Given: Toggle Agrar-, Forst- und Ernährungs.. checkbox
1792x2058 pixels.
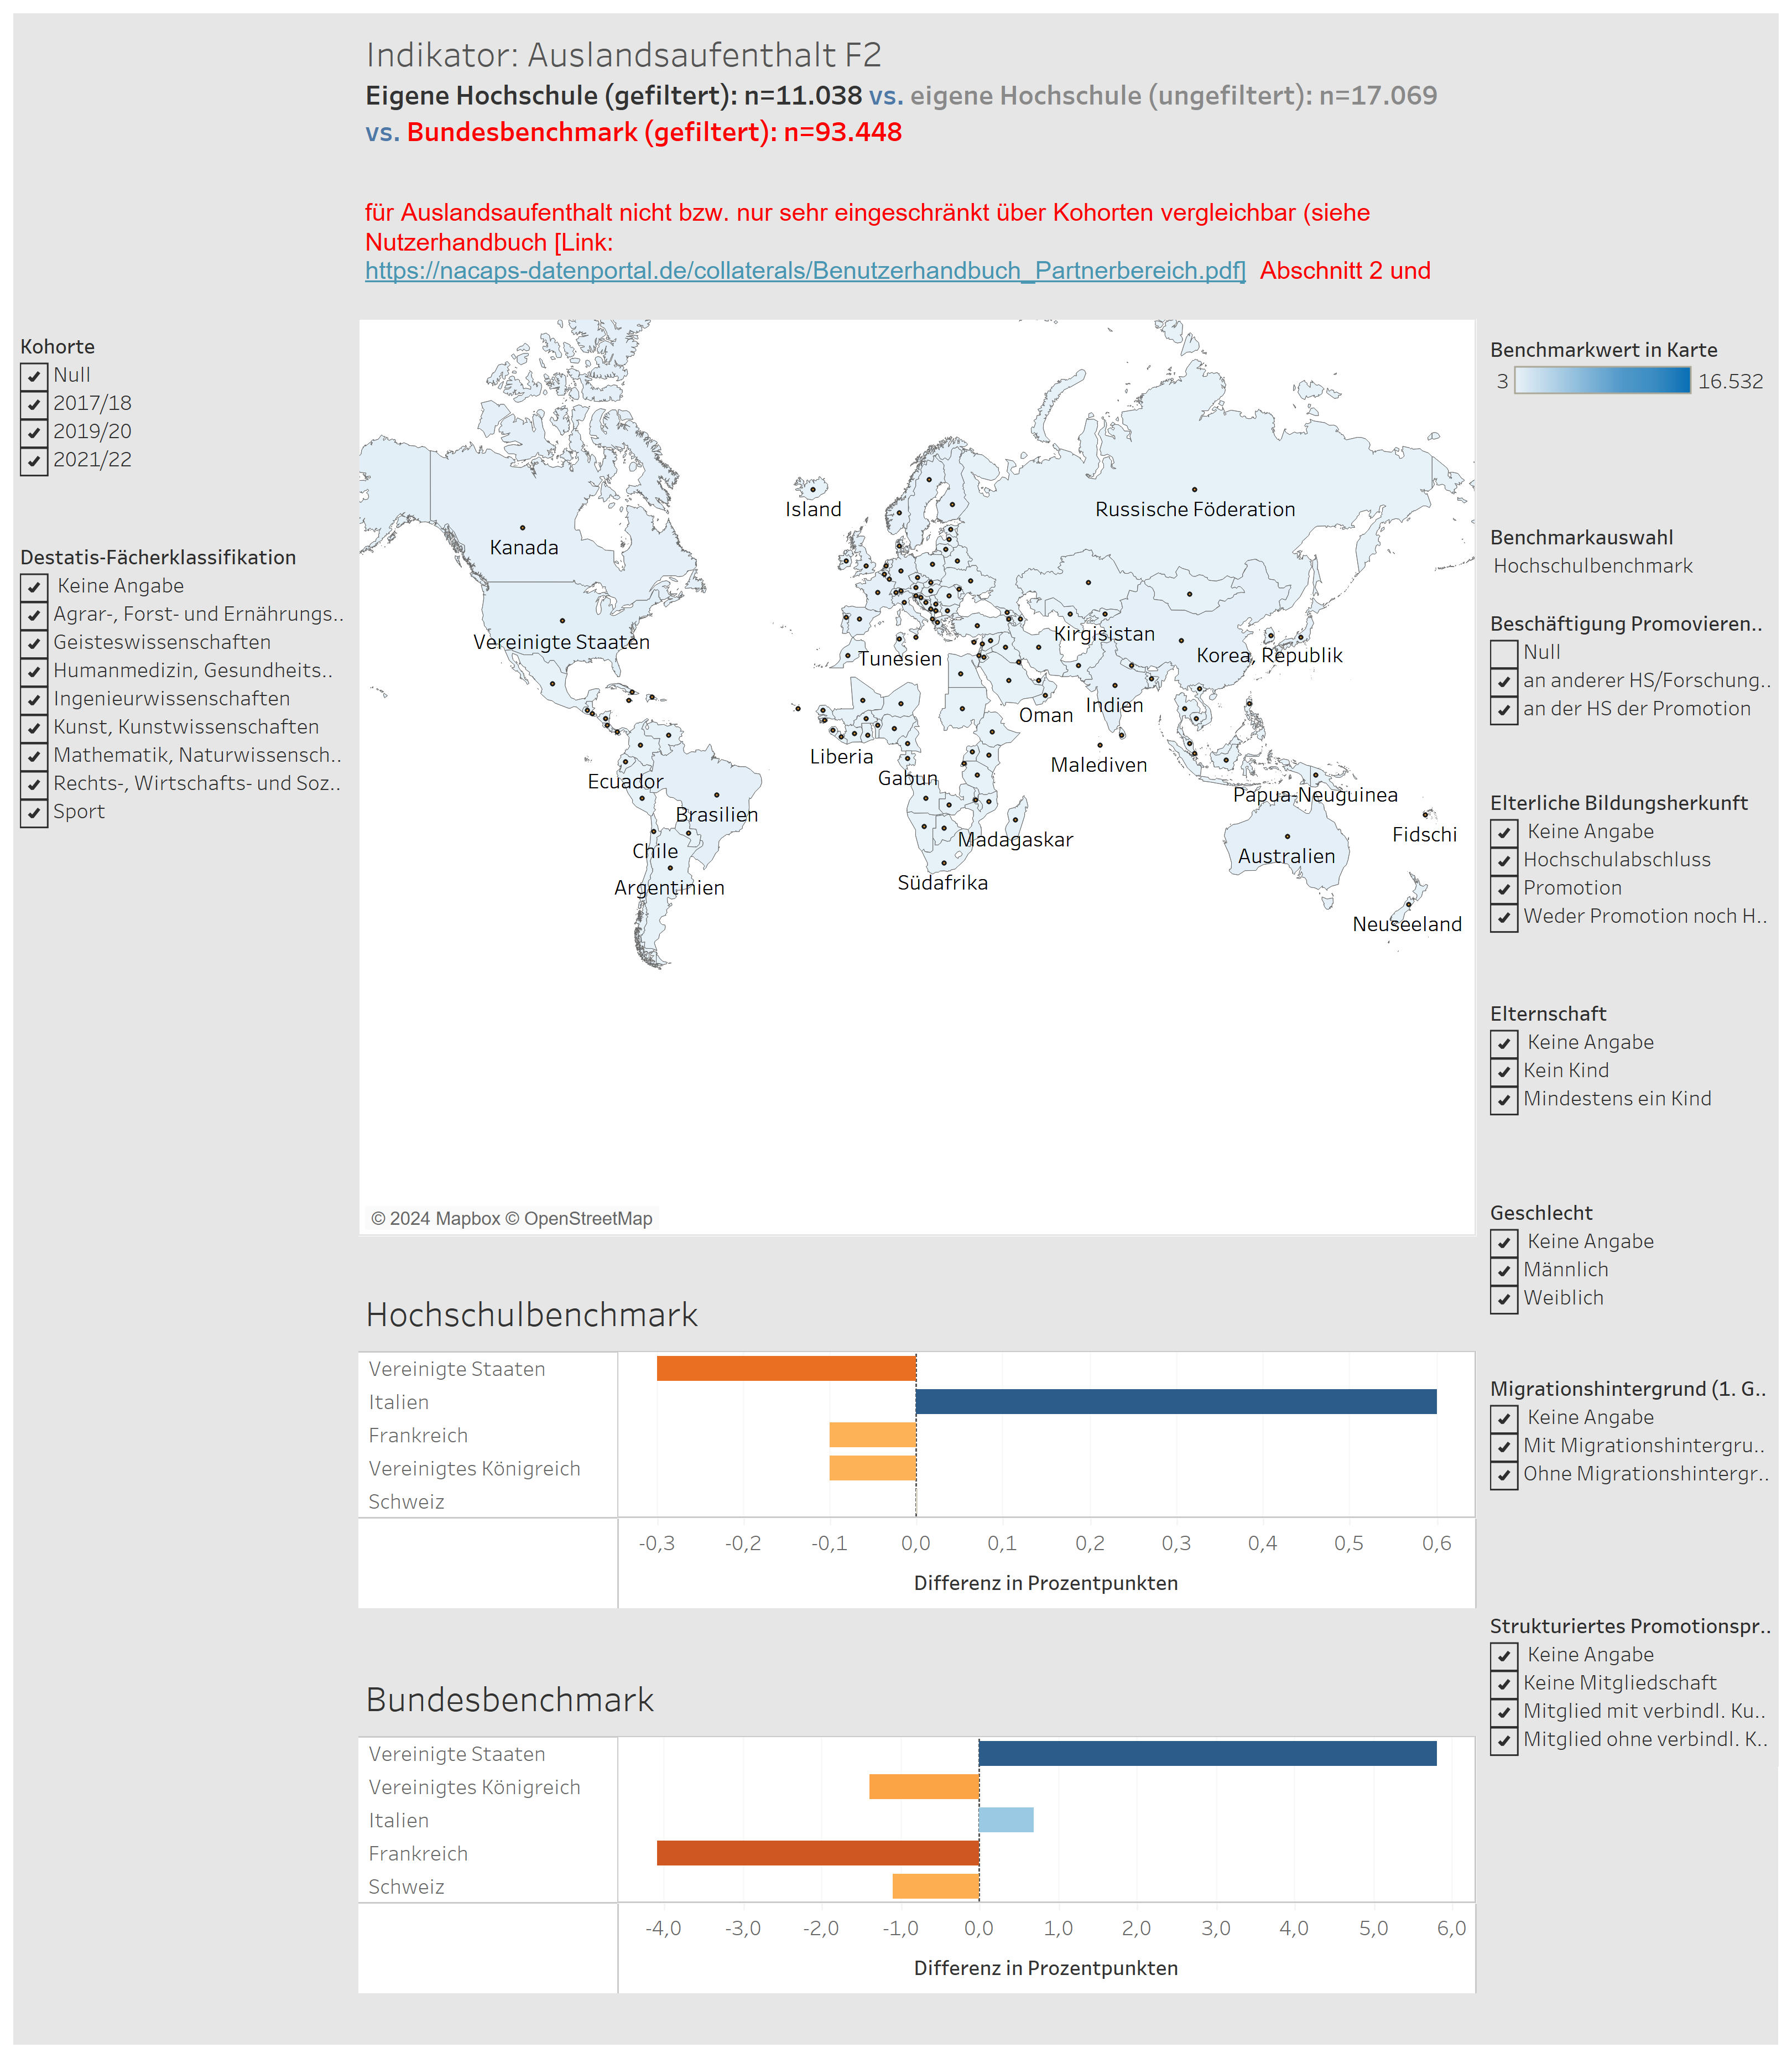Looking at the screenshot, I should tap(34, 615).
